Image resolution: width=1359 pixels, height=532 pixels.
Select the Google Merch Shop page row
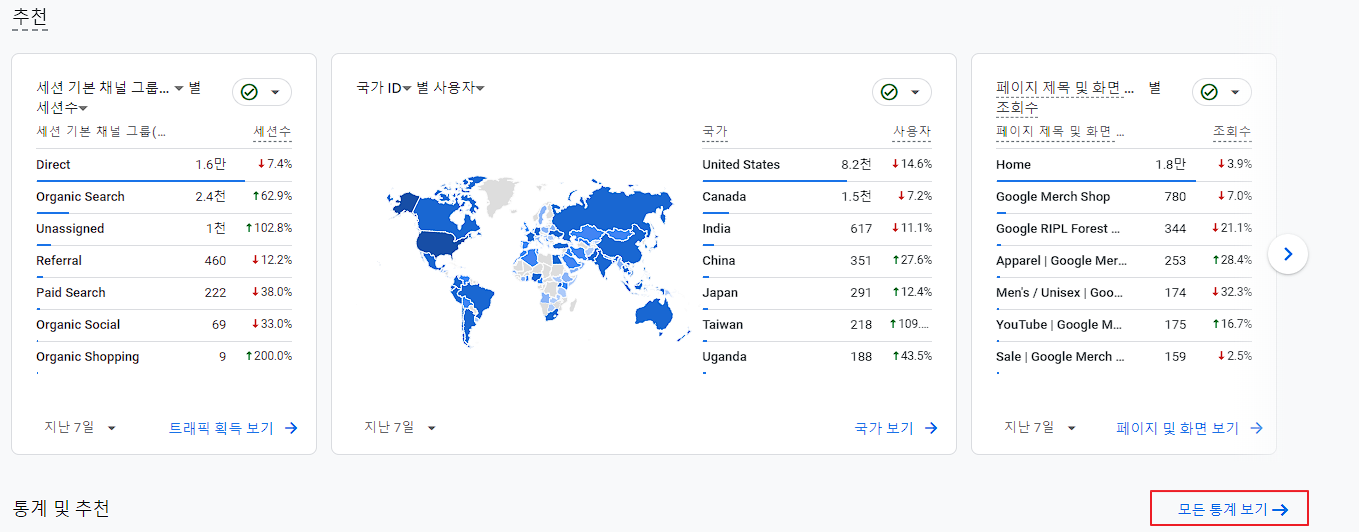click(1124, 196)
